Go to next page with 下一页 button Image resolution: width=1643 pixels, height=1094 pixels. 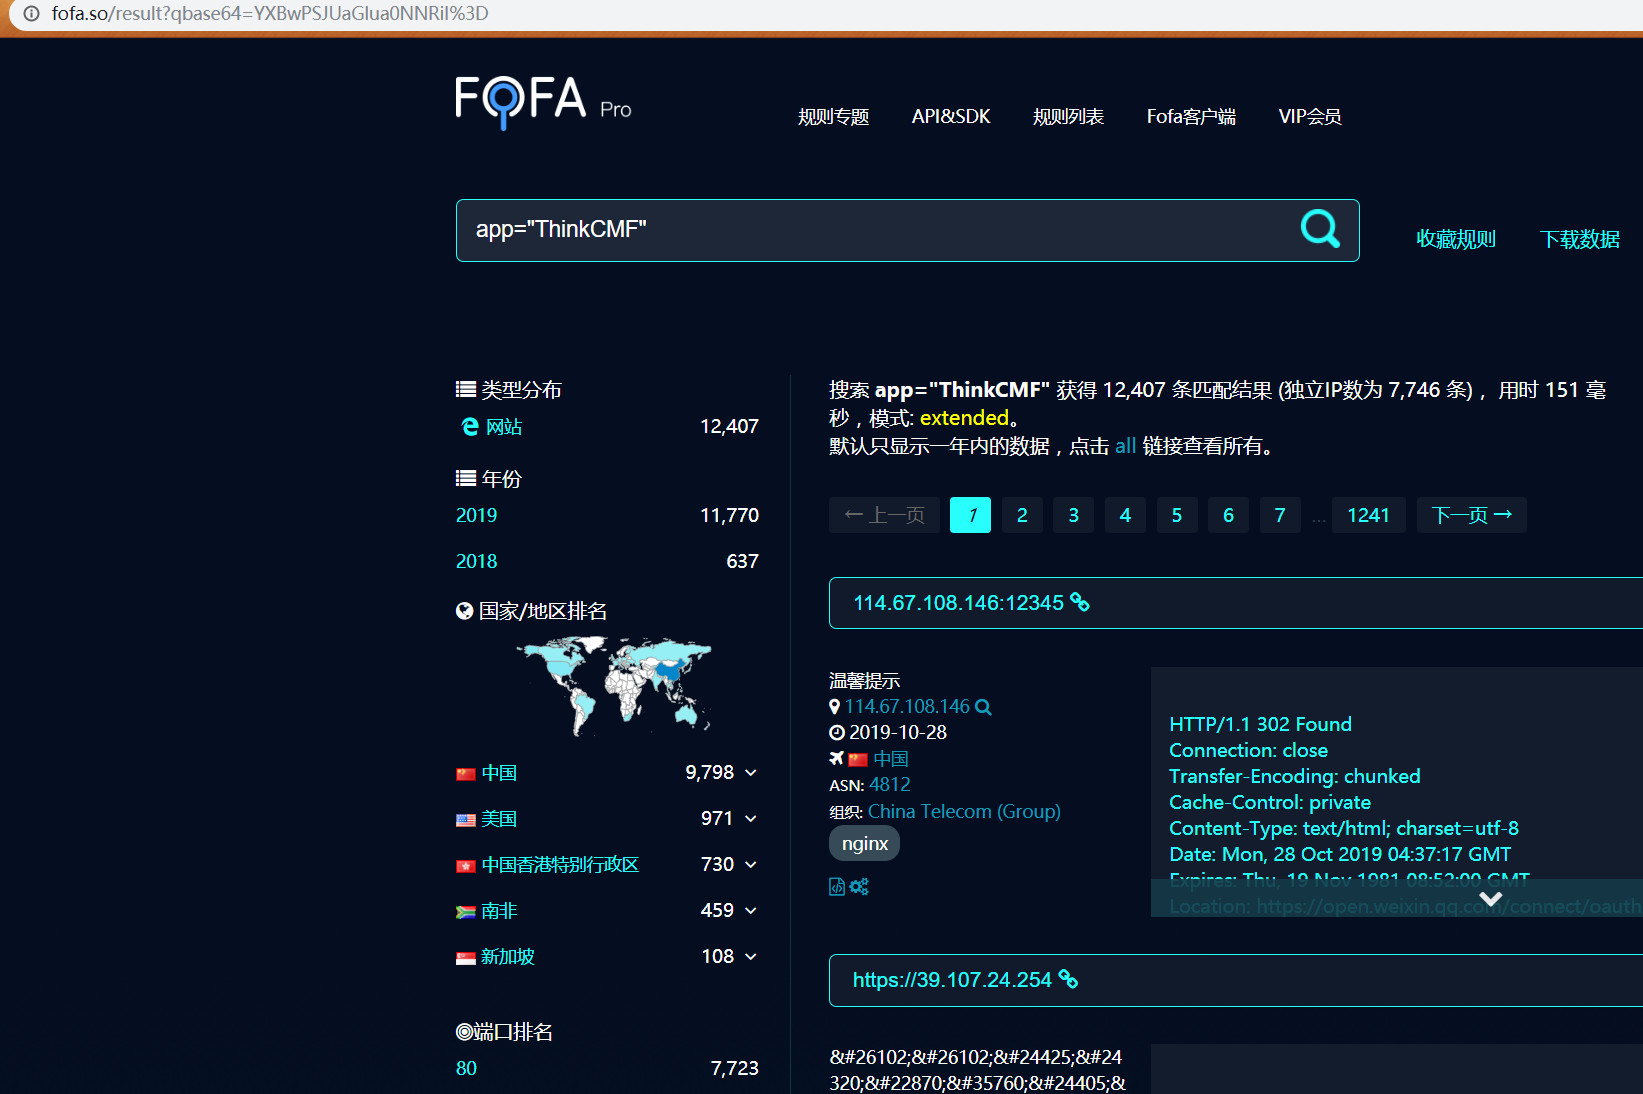1471,515
